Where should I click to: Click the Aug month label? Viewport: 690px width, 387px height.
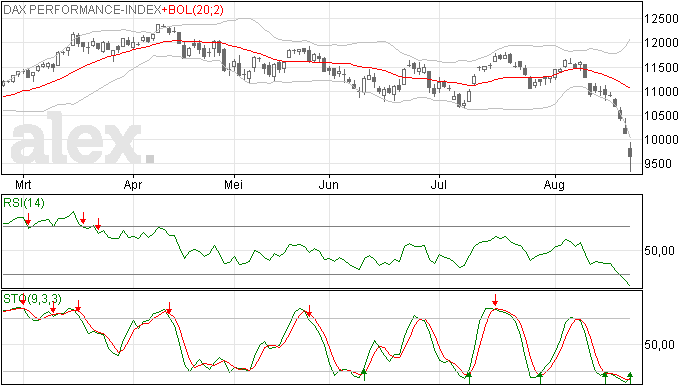point(554,184)
